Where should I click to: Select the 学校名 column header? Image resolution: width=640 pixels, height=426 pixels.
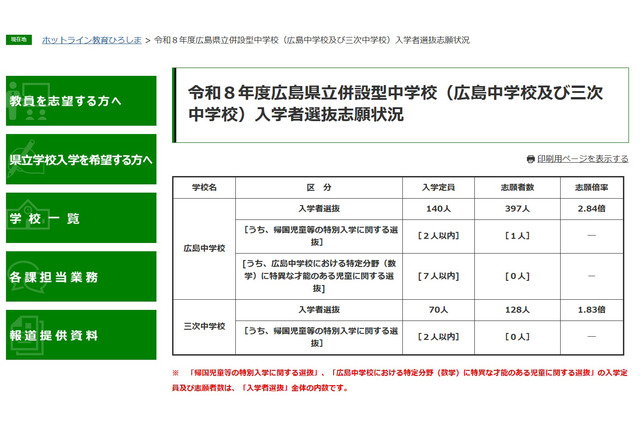(204, 188)
